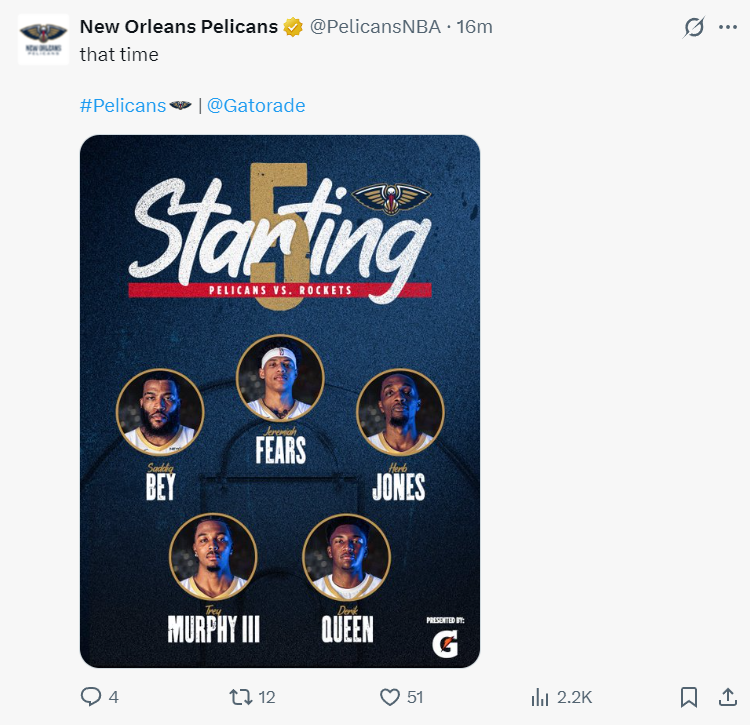This screenshot has height=725, width=750.
Task: Open the @Gatorade mention link
Action: pos(256,105)
